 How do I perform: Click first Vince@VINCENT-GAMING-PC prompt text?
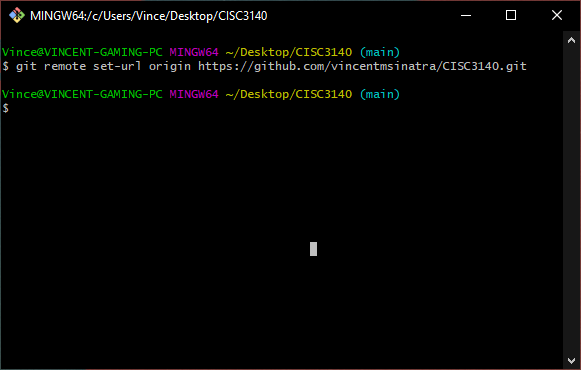tap(82, 52)
